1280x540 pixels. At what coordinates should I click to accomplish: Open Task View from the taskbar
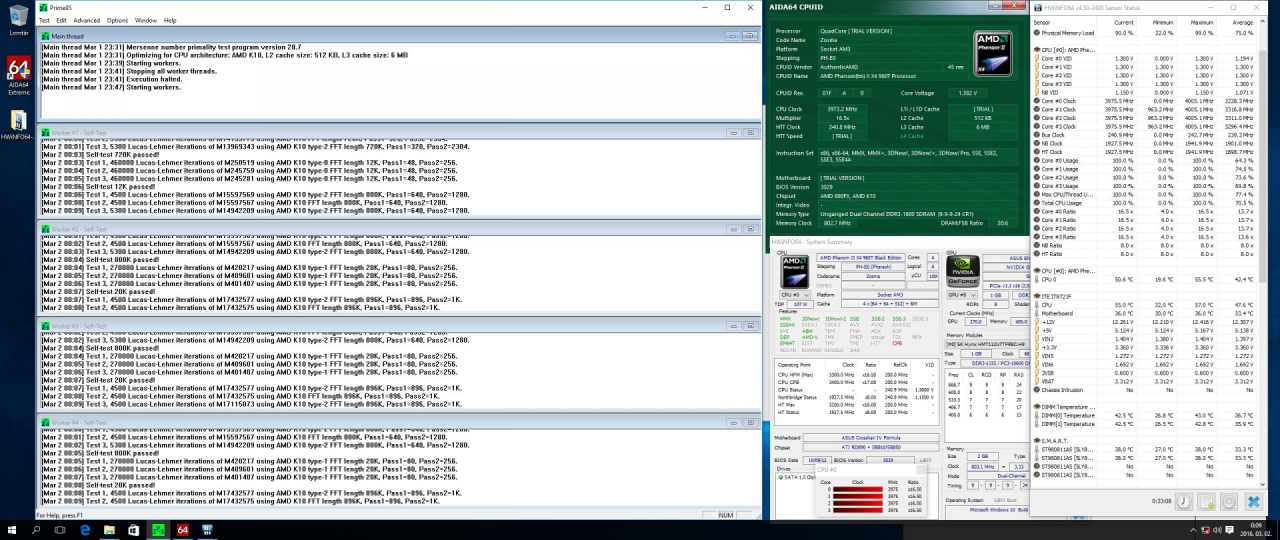pos(60,530)
